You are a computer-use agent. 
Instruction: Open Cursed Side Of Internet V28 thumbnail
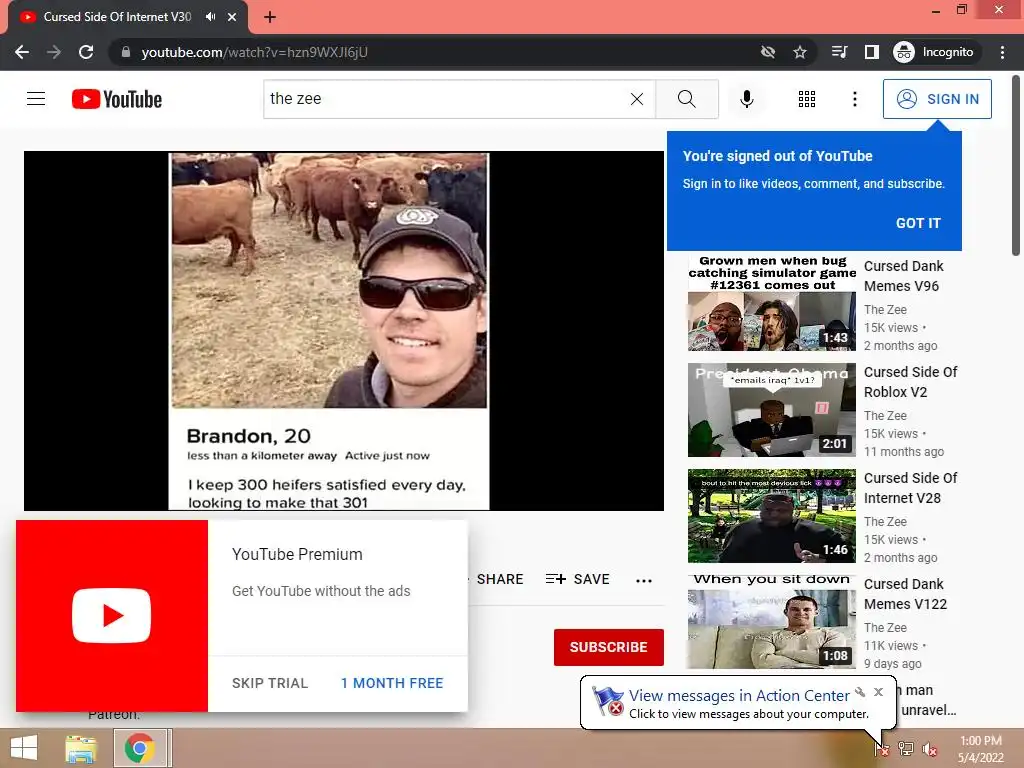[x=771, y=516]
